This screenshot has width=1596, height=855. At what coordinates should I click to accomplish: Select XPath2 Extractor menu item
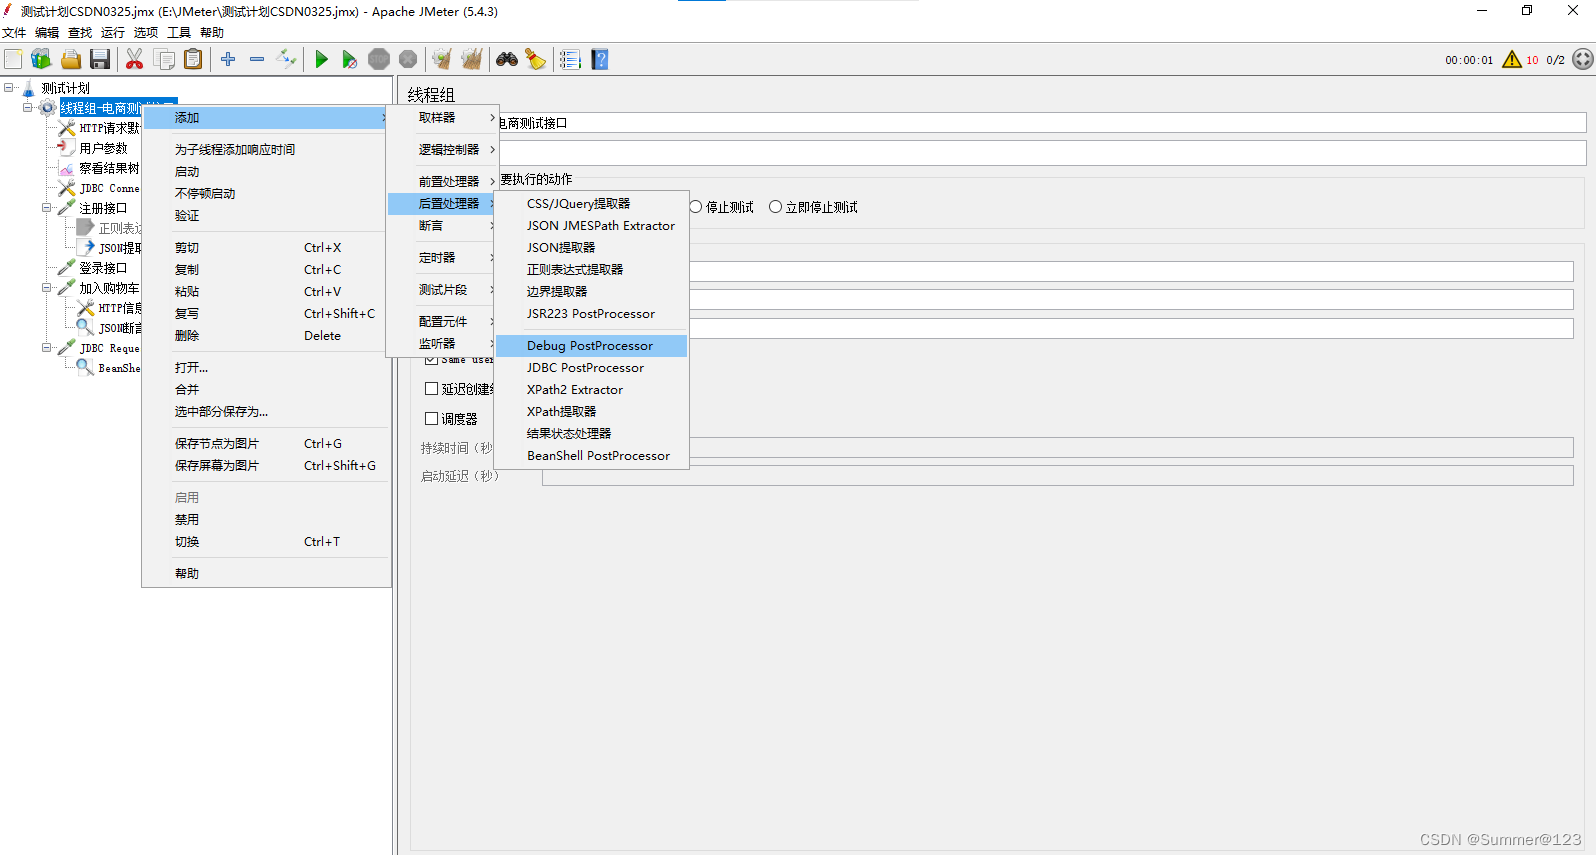[x=591, y=390]
